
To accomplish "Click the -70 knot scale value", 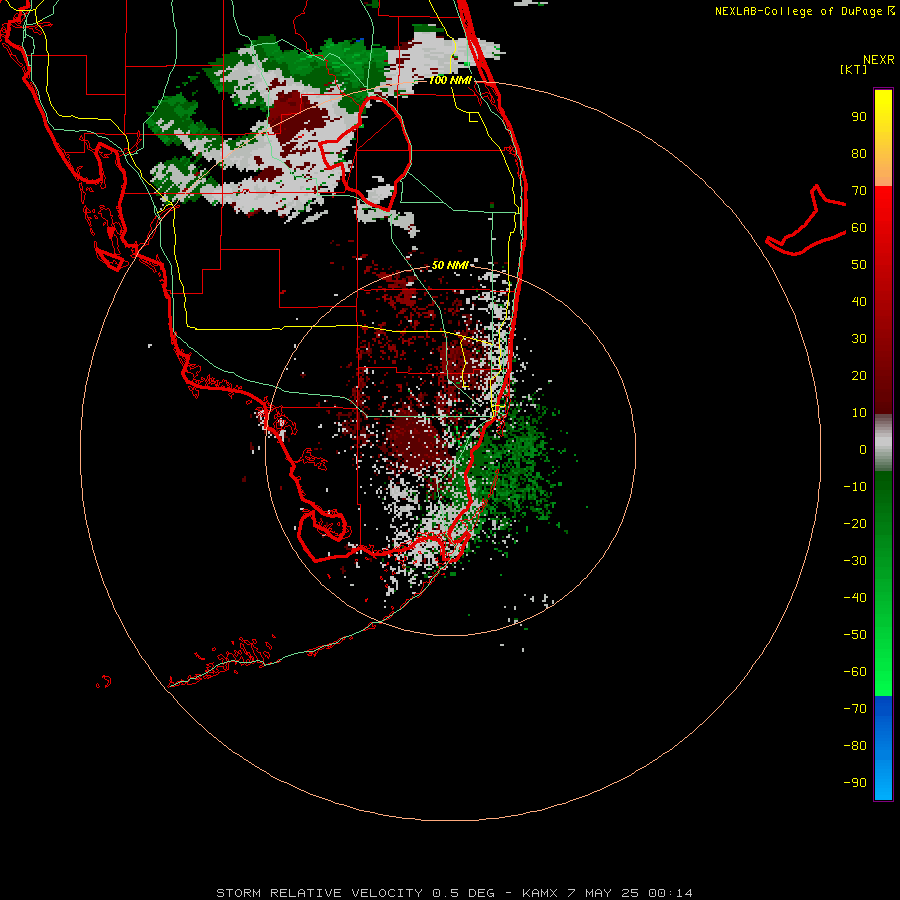I will pos(855,709).
